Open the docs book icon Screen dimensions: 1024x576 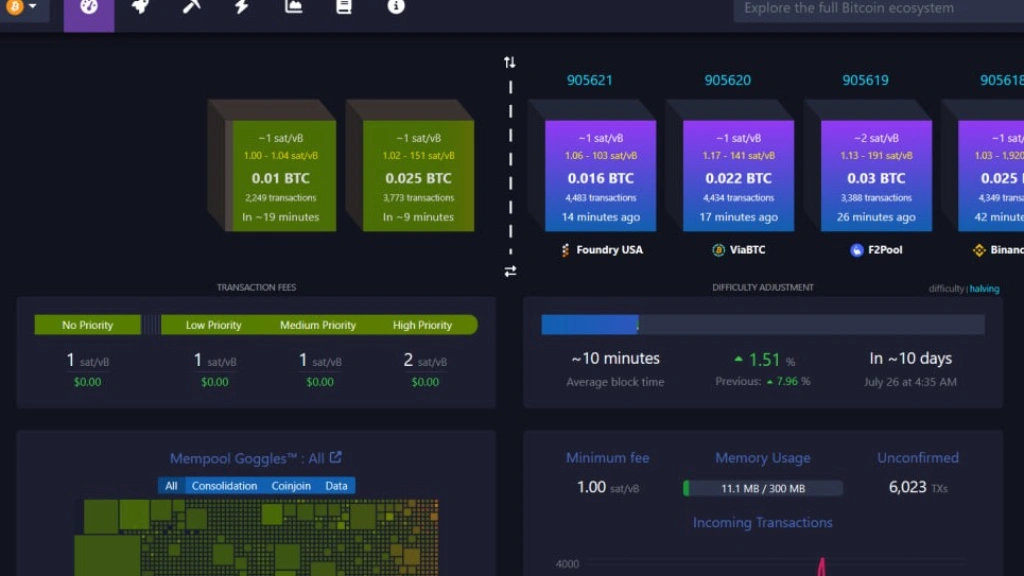pos(344,7)
